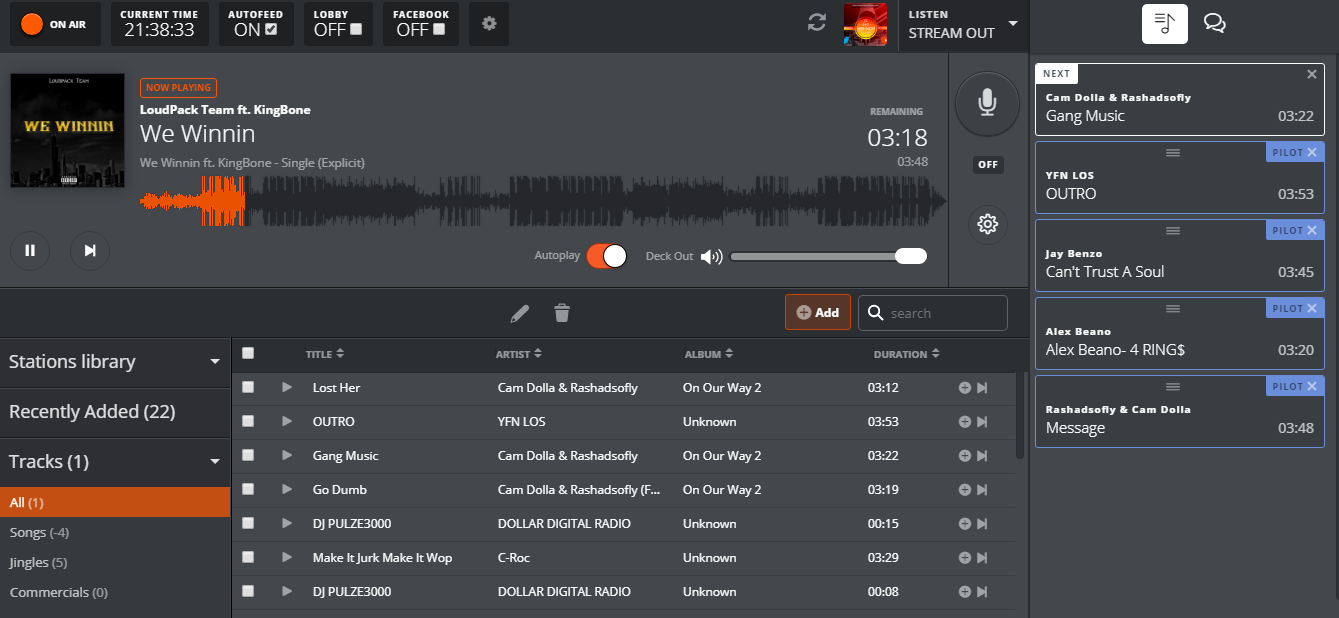Click reorder handle on Message card
The height and width of the screenshot is (618, 1339).
click(x=1173, y=386)
